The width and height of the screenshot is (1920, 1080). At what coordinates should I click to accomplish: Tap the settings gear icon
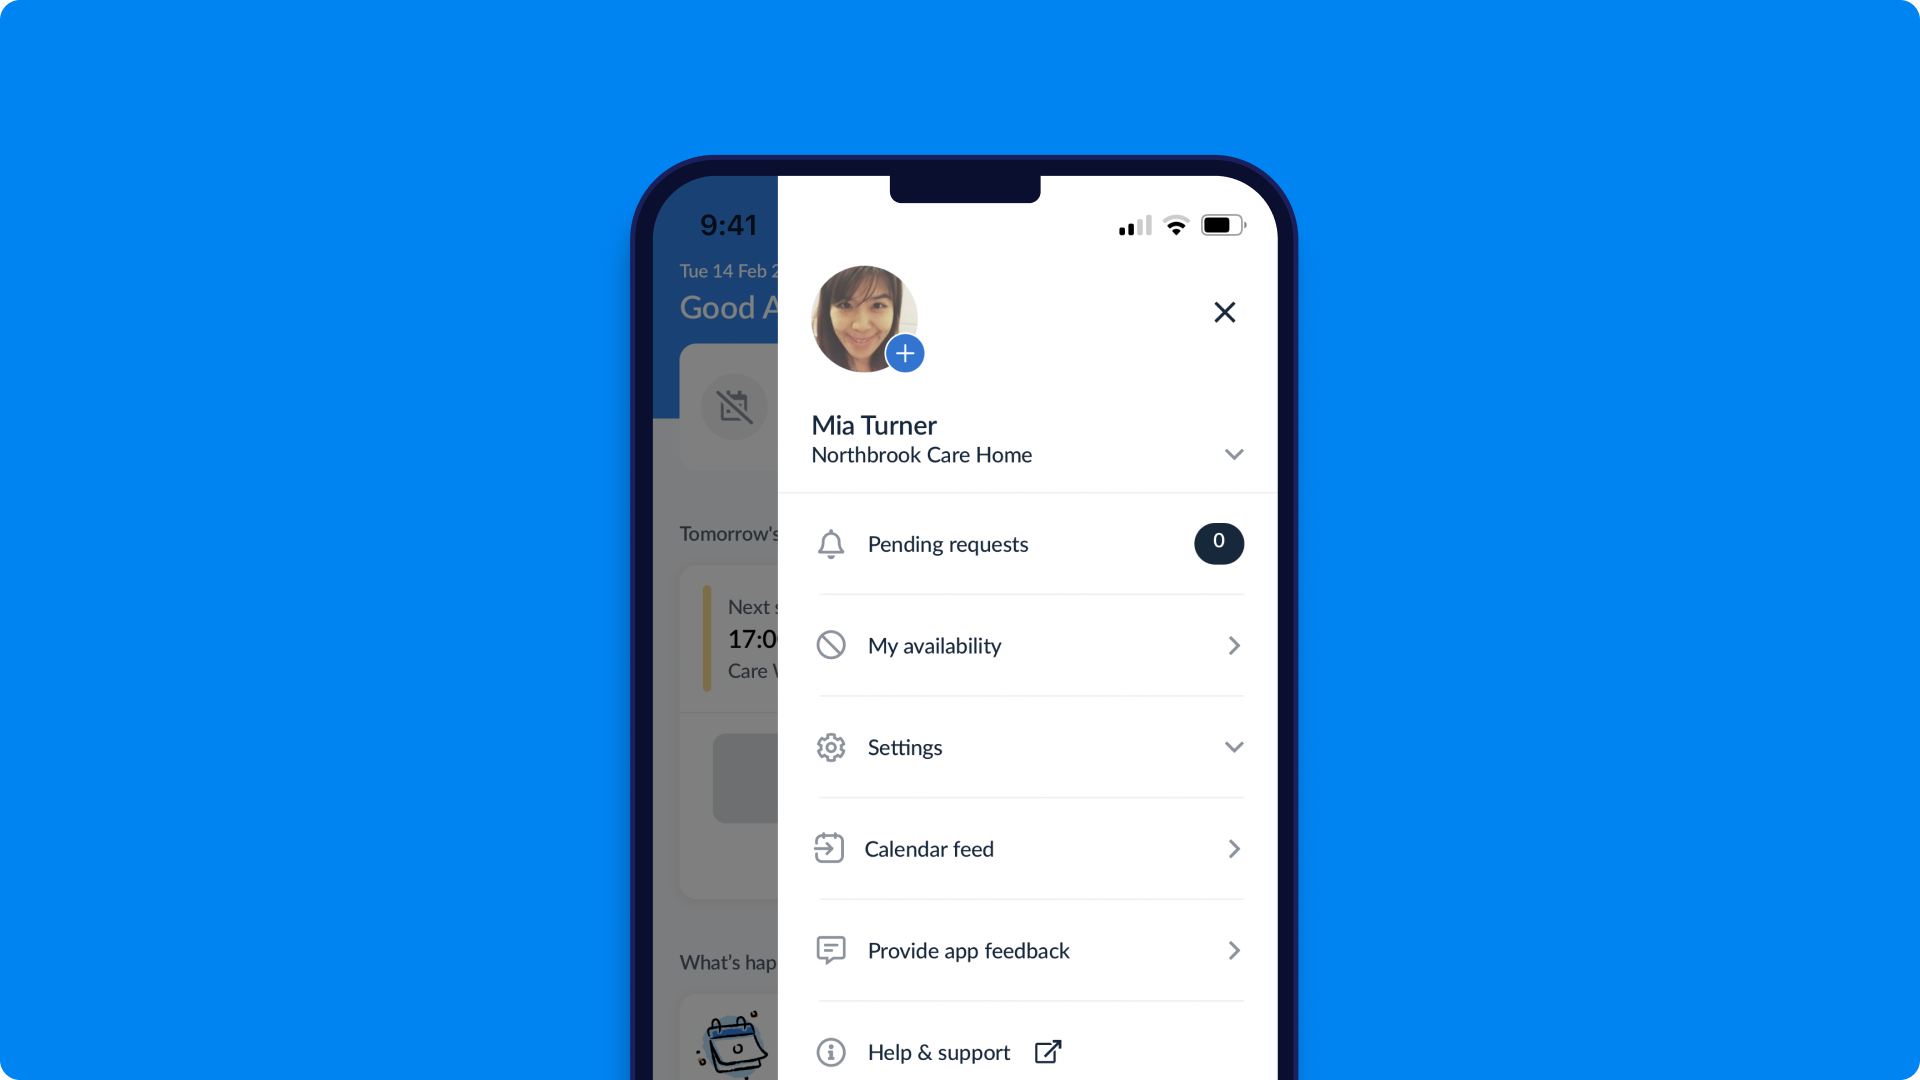point(829,746)
